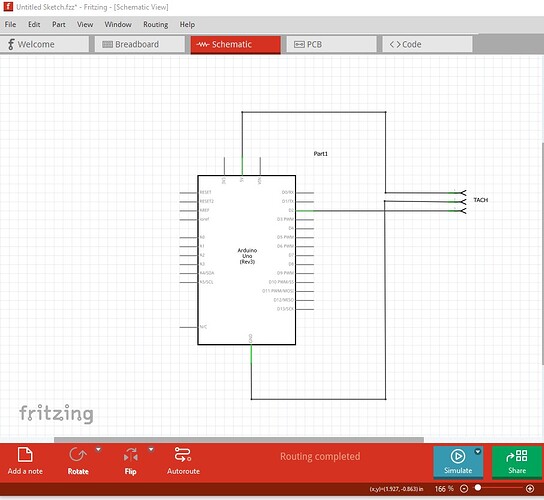Viewport: 544px width, 500px height.
Task: Open the Simulate dropdown arrow
Action: pos(478,451)
